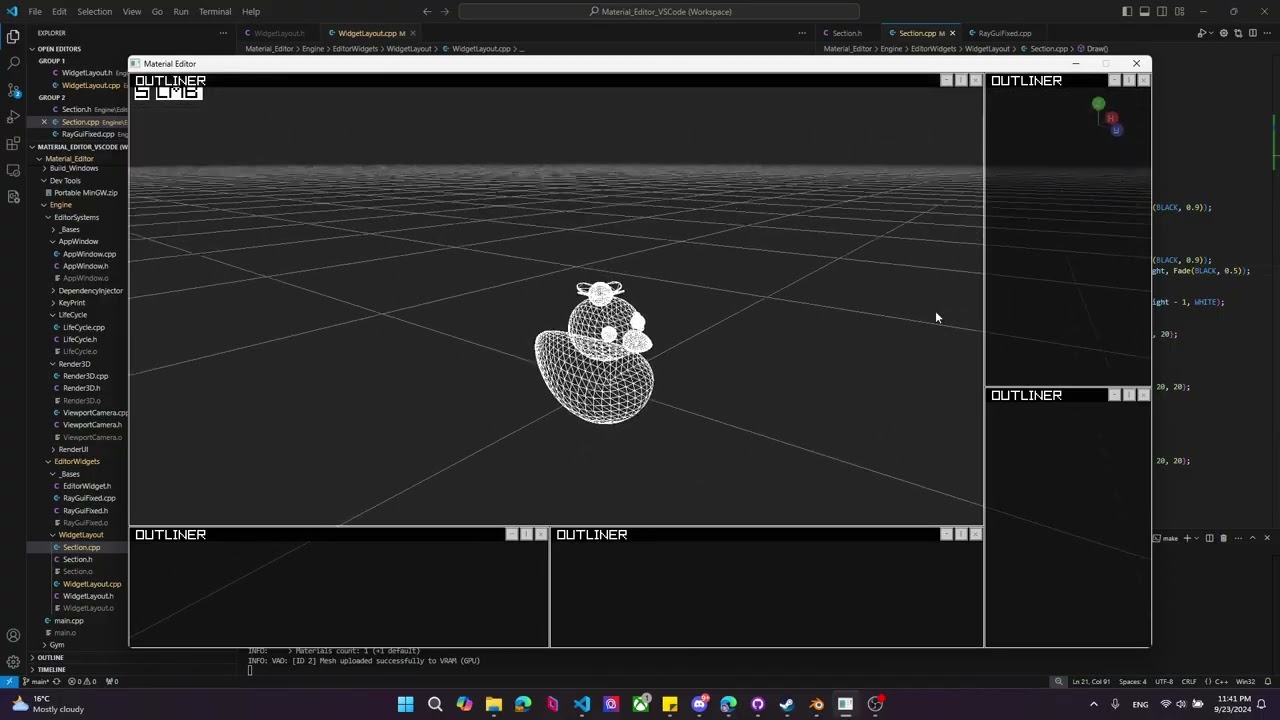Change indentation via Spaces: 4
The height and width of the screenshot is (720, 1280).
pyautogui.click(x=1133, y=682)
